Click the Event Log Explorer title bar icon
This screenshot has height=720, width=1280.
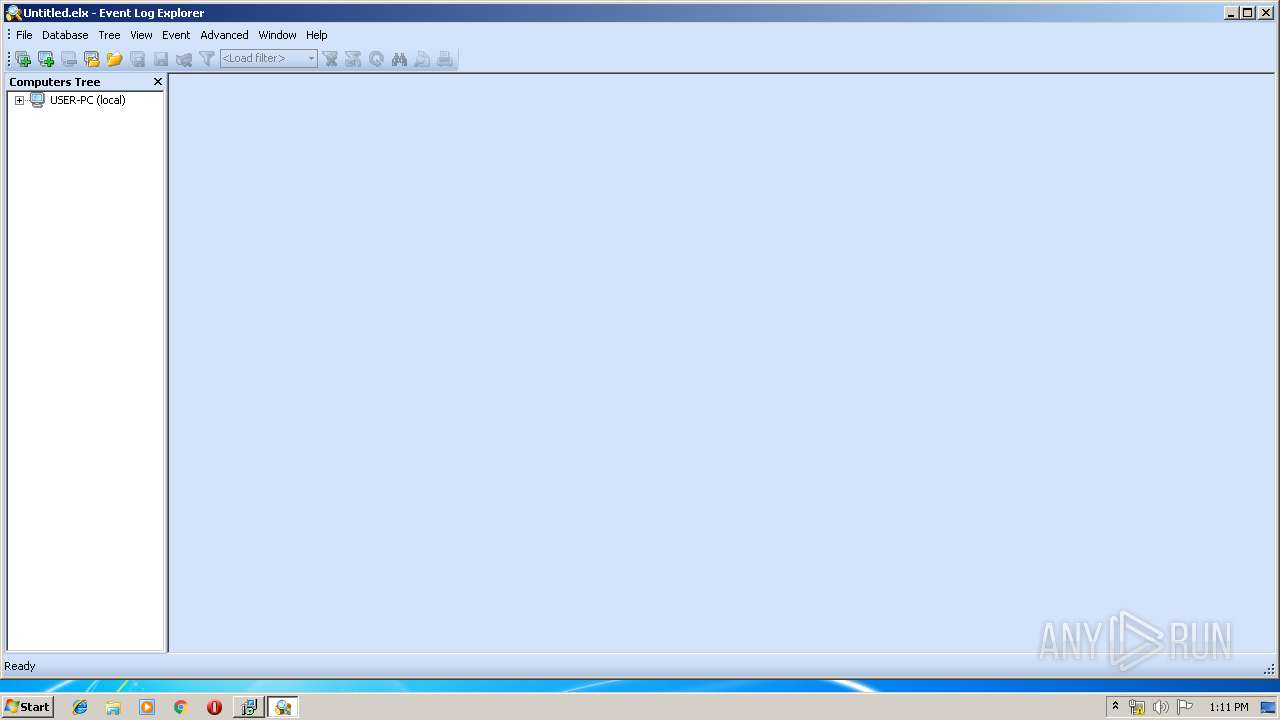click(13, 13)
